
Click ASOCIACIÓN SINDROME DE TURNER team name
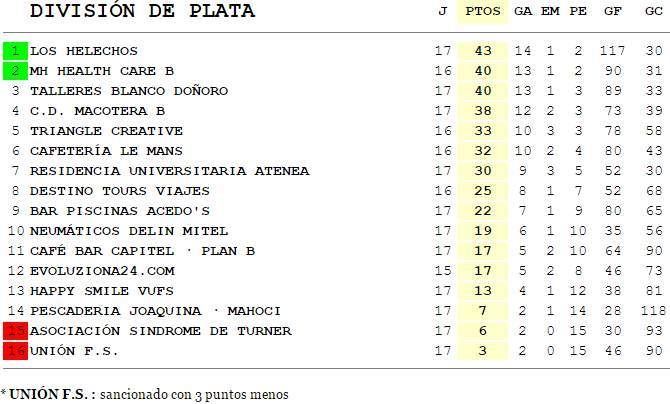(x=160, y=331)
